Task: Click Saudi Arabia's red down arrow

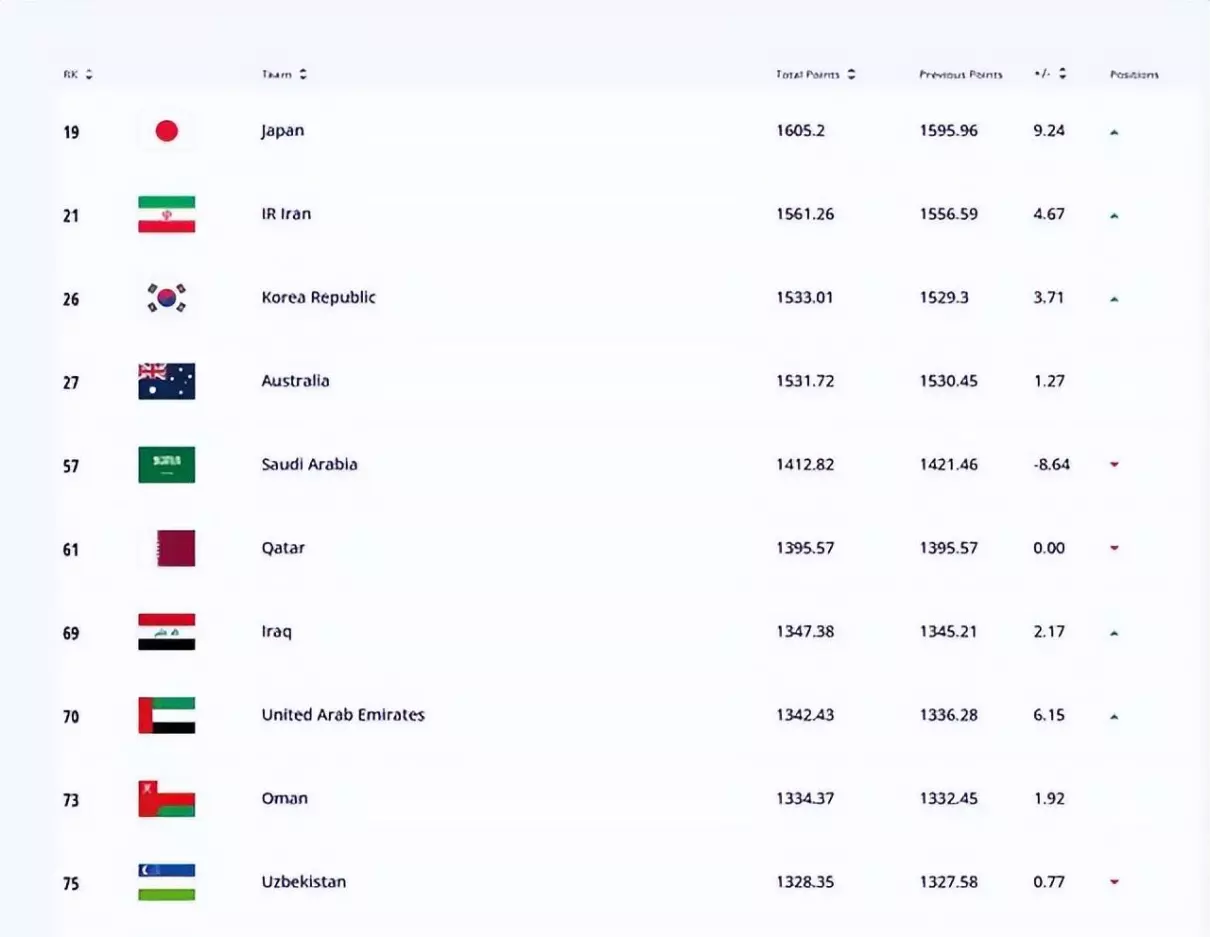Action: [1114, 465]
